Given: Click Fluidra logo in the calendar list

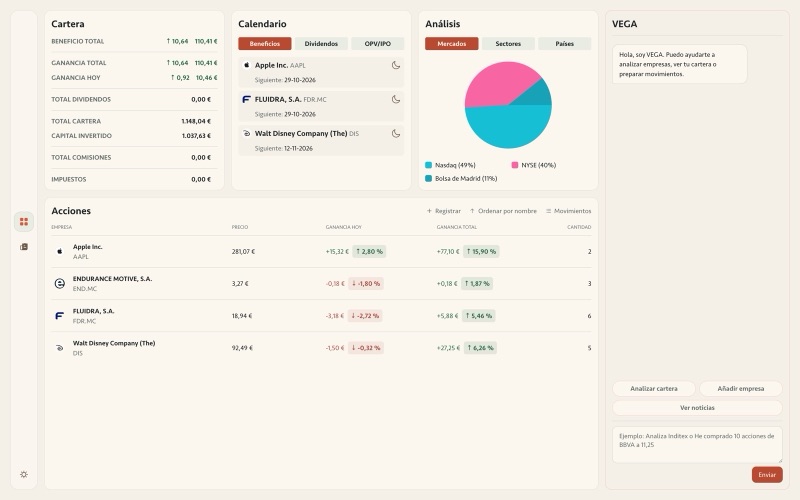Looking at the screenshot, I should (x=246, y=99).
